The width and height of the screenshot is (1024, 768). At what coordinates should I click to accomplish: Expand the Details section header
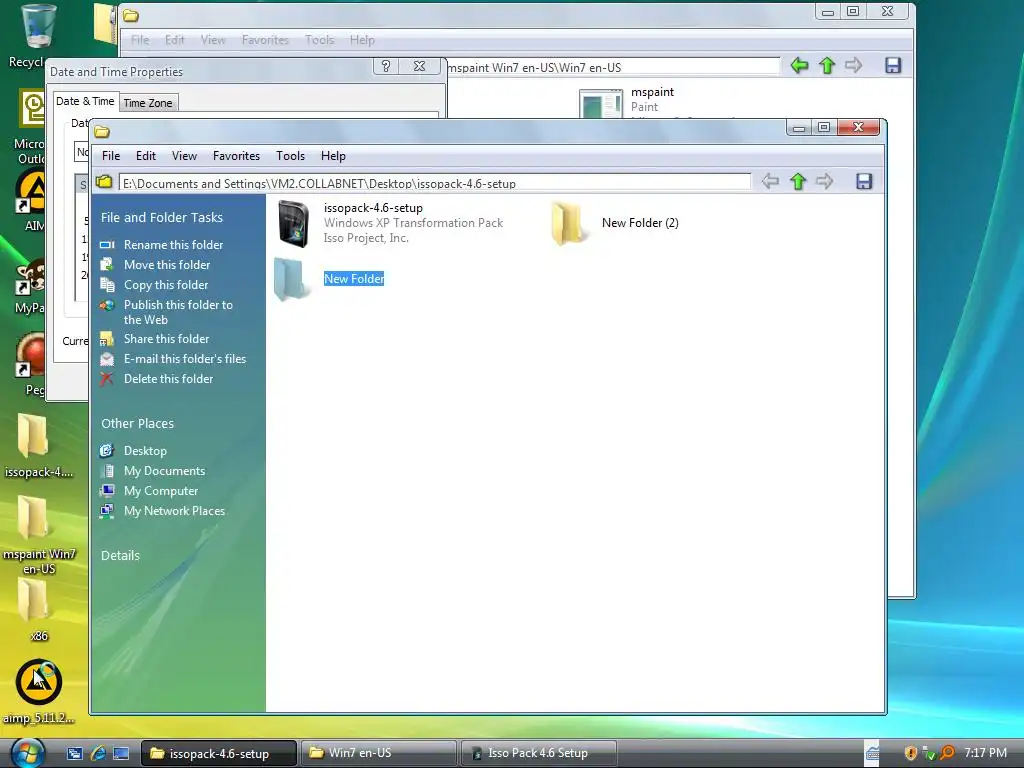click(120, 555)
